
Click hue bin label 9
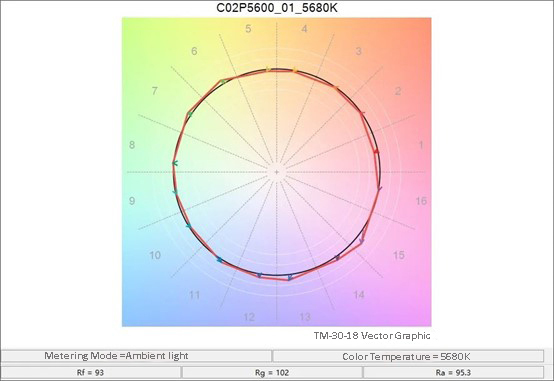tap(132, 201)
